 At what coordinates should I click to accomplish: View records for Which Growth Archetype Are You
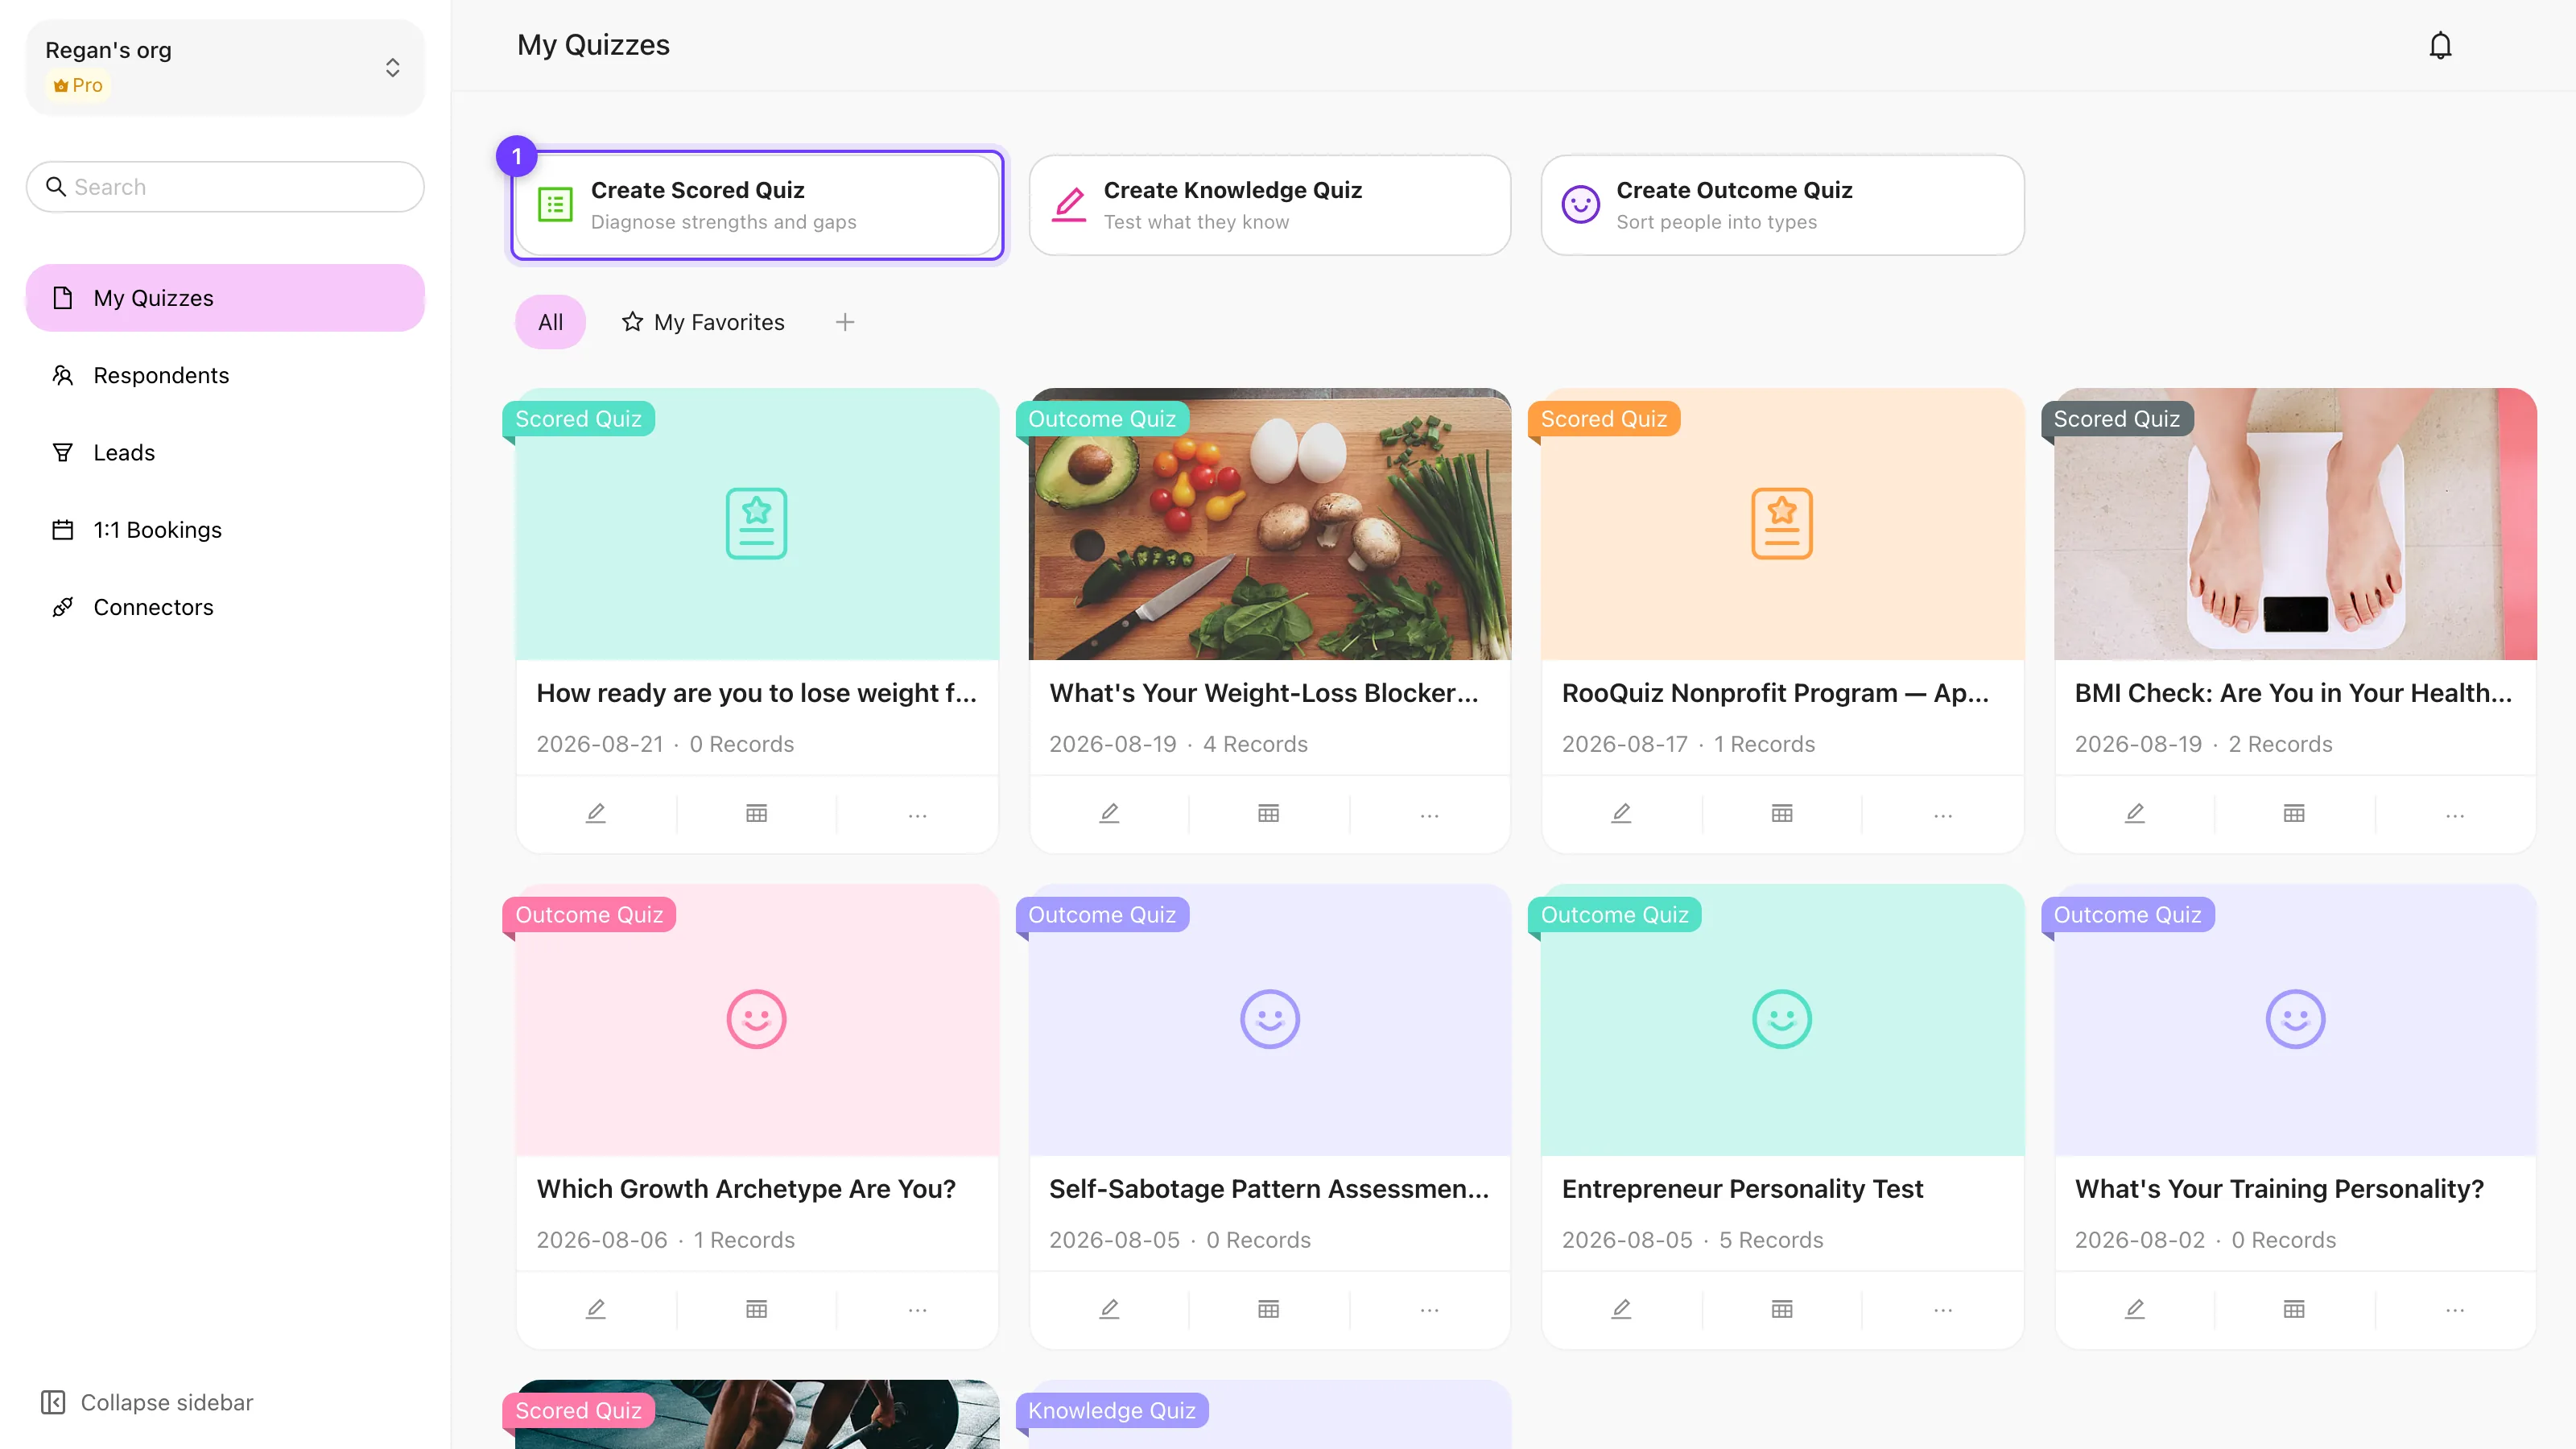[757, 1309]
